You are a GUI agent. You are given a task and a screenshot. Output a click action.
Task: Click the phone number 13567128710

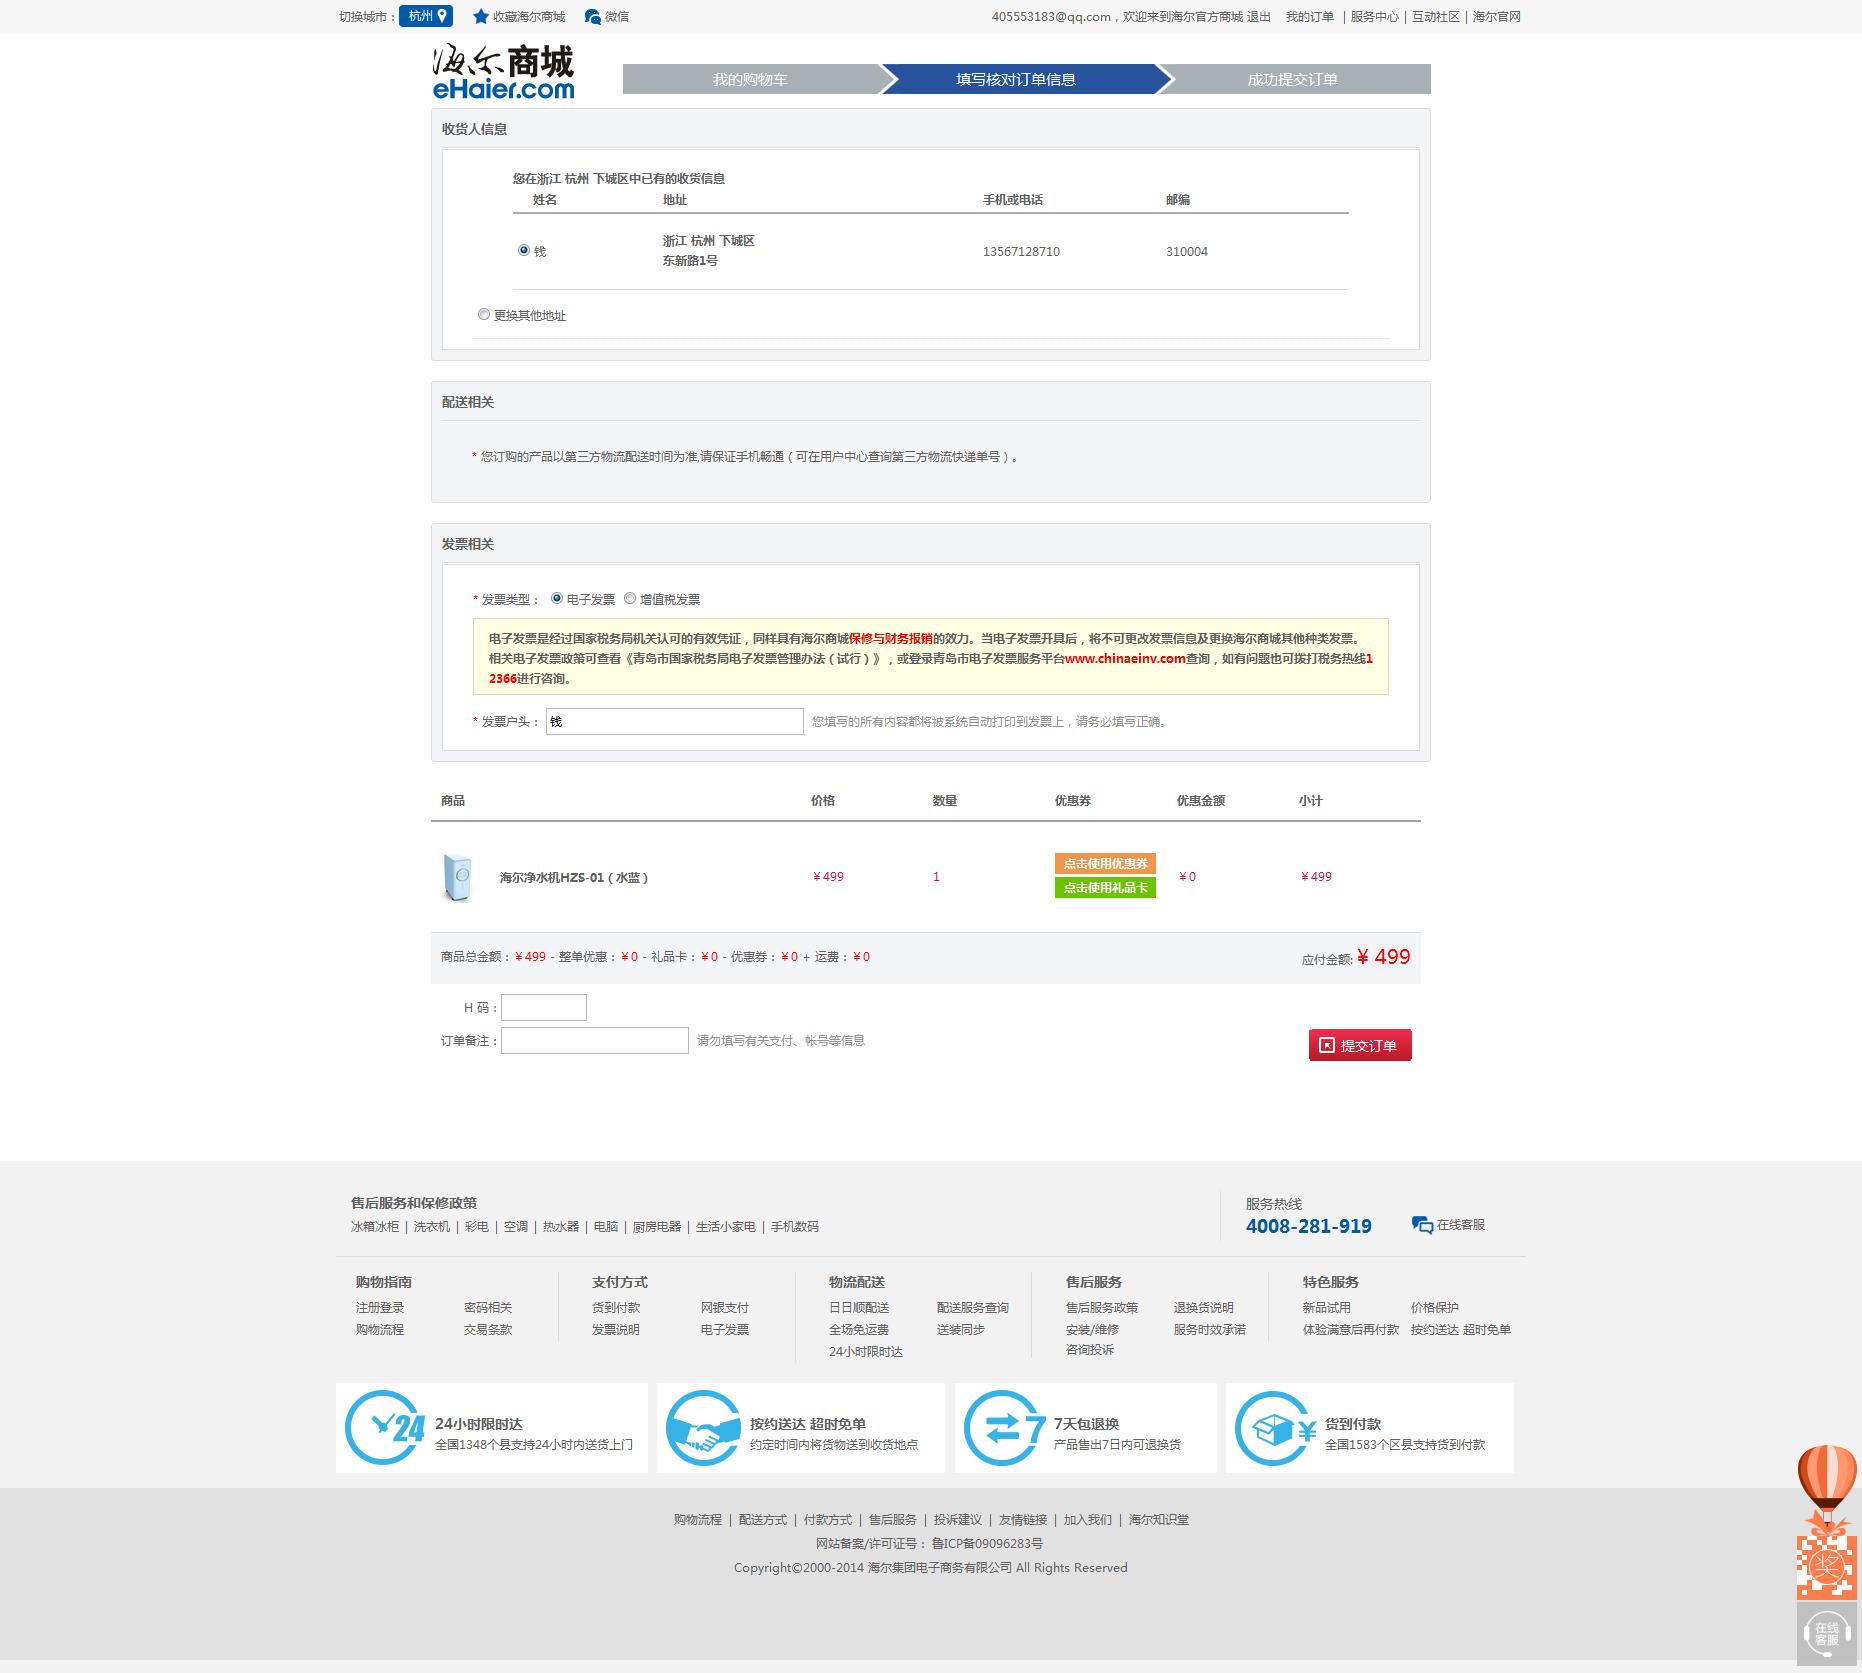1021,251
